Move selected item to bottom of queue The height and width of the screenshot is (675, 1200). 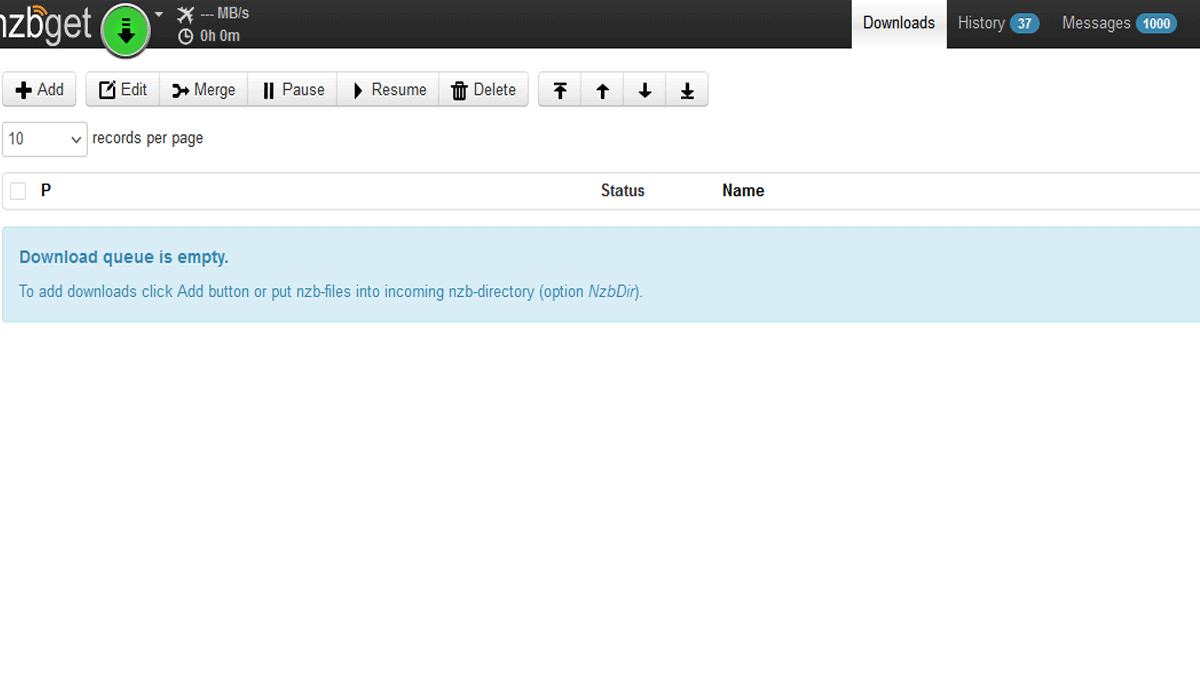[x=687, y=90]
